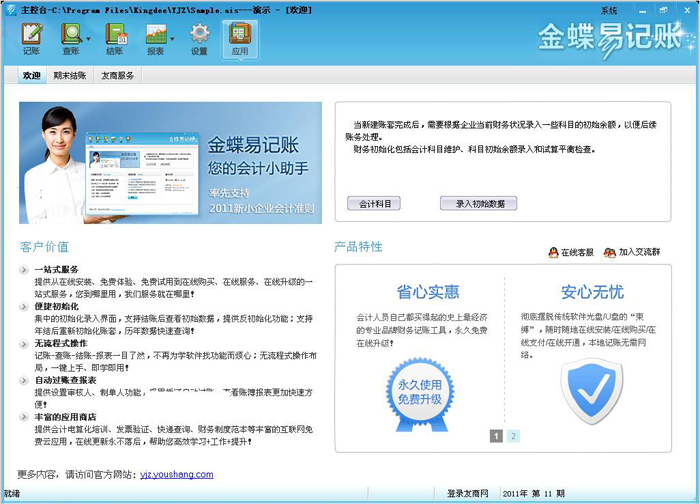Open the 加入交流群 link
700x504 pixels.
pyautogui.click(x=639, y=252)
